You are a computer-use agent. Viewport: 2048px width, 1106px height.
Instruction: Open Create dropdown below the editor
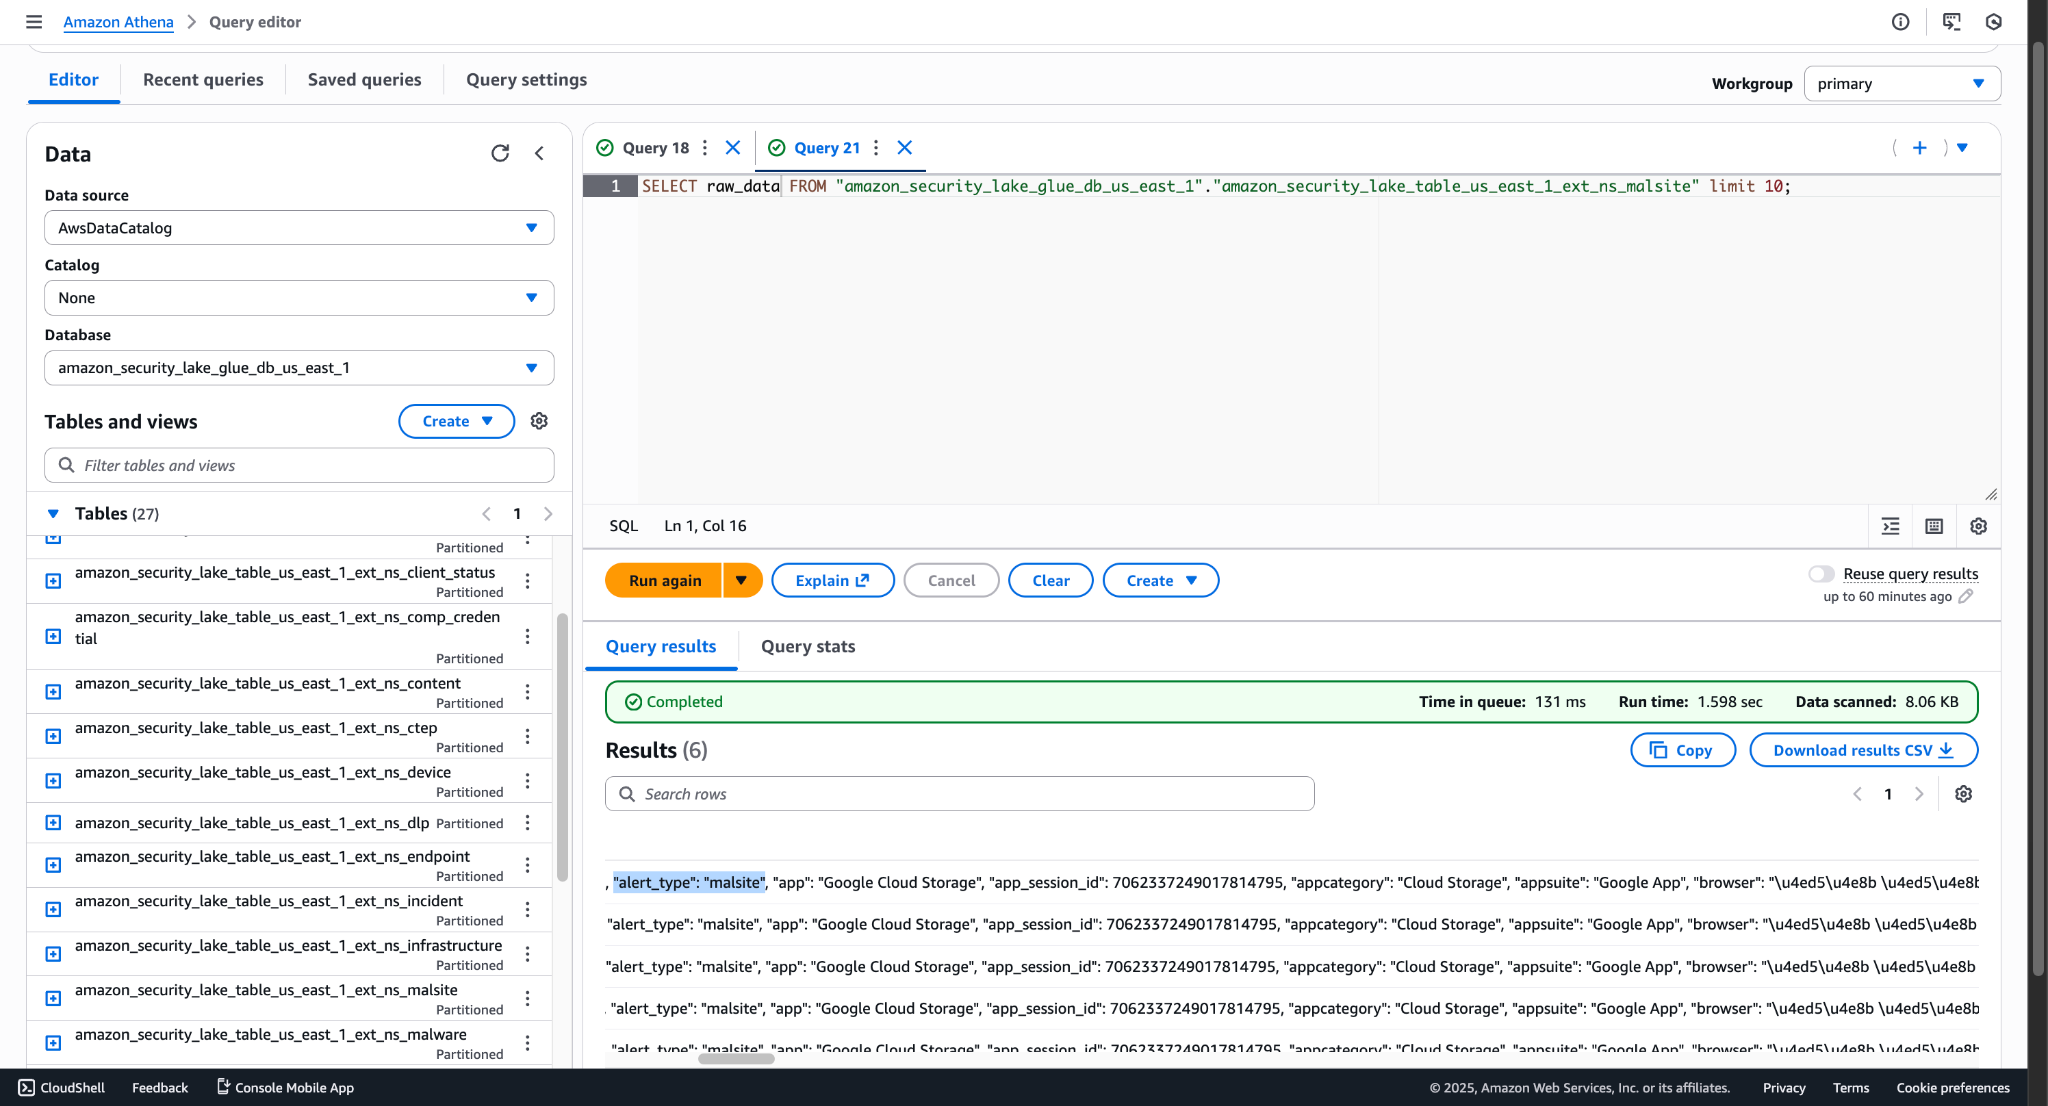[x=1160, y=581]
